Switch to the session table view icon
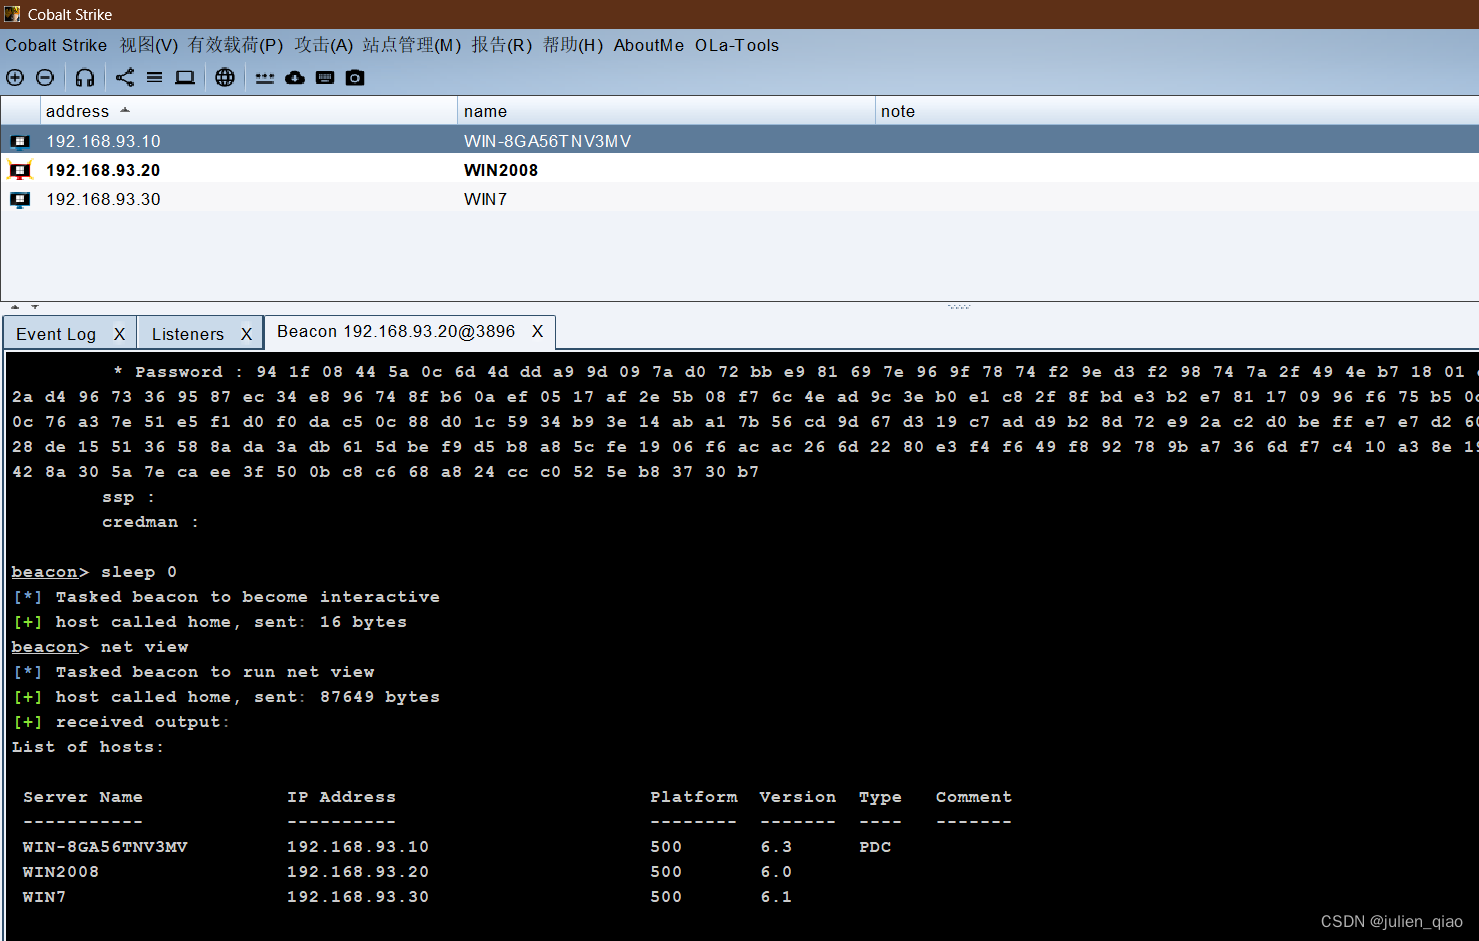 click(154, 77)
